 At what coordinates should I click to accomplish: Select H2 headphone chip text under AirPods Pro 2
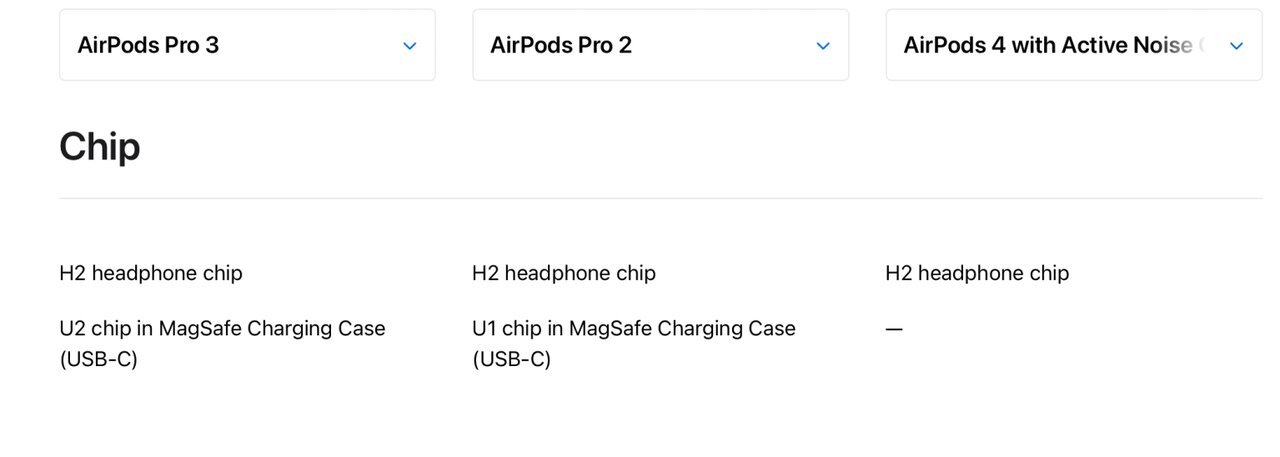point(564,273)
